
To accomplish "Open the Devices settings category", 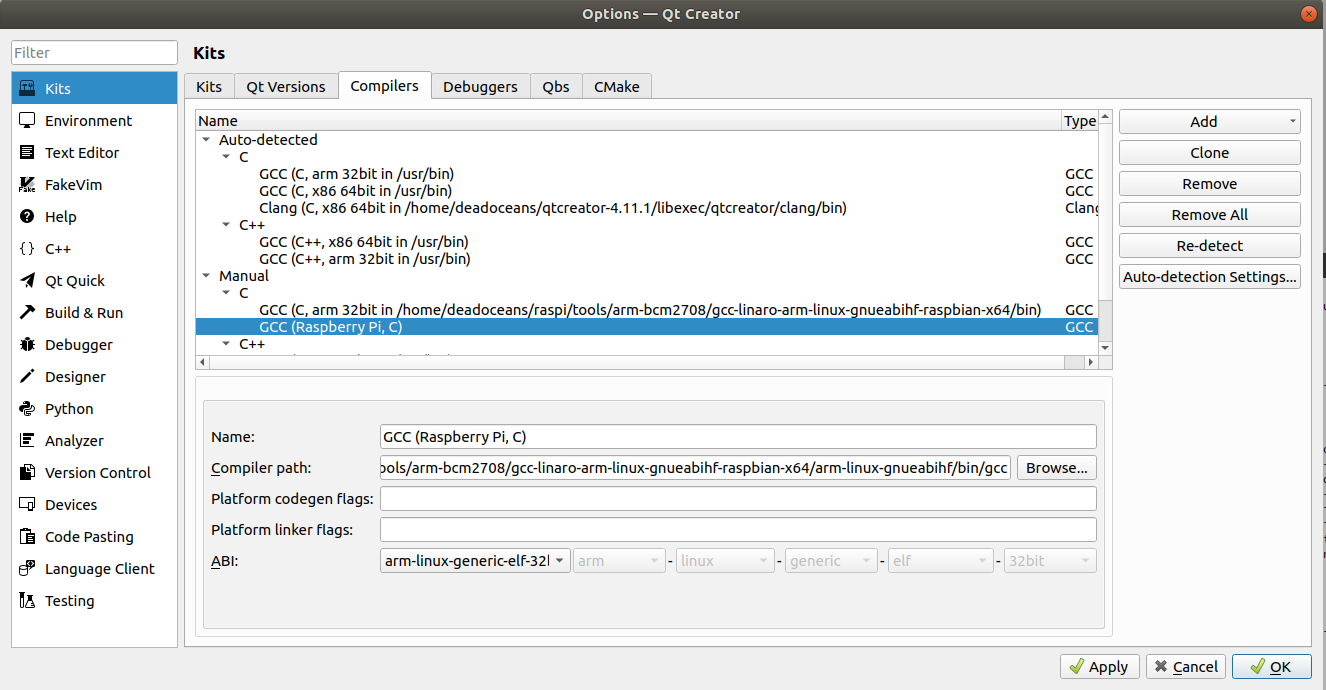I will (94, 505).
